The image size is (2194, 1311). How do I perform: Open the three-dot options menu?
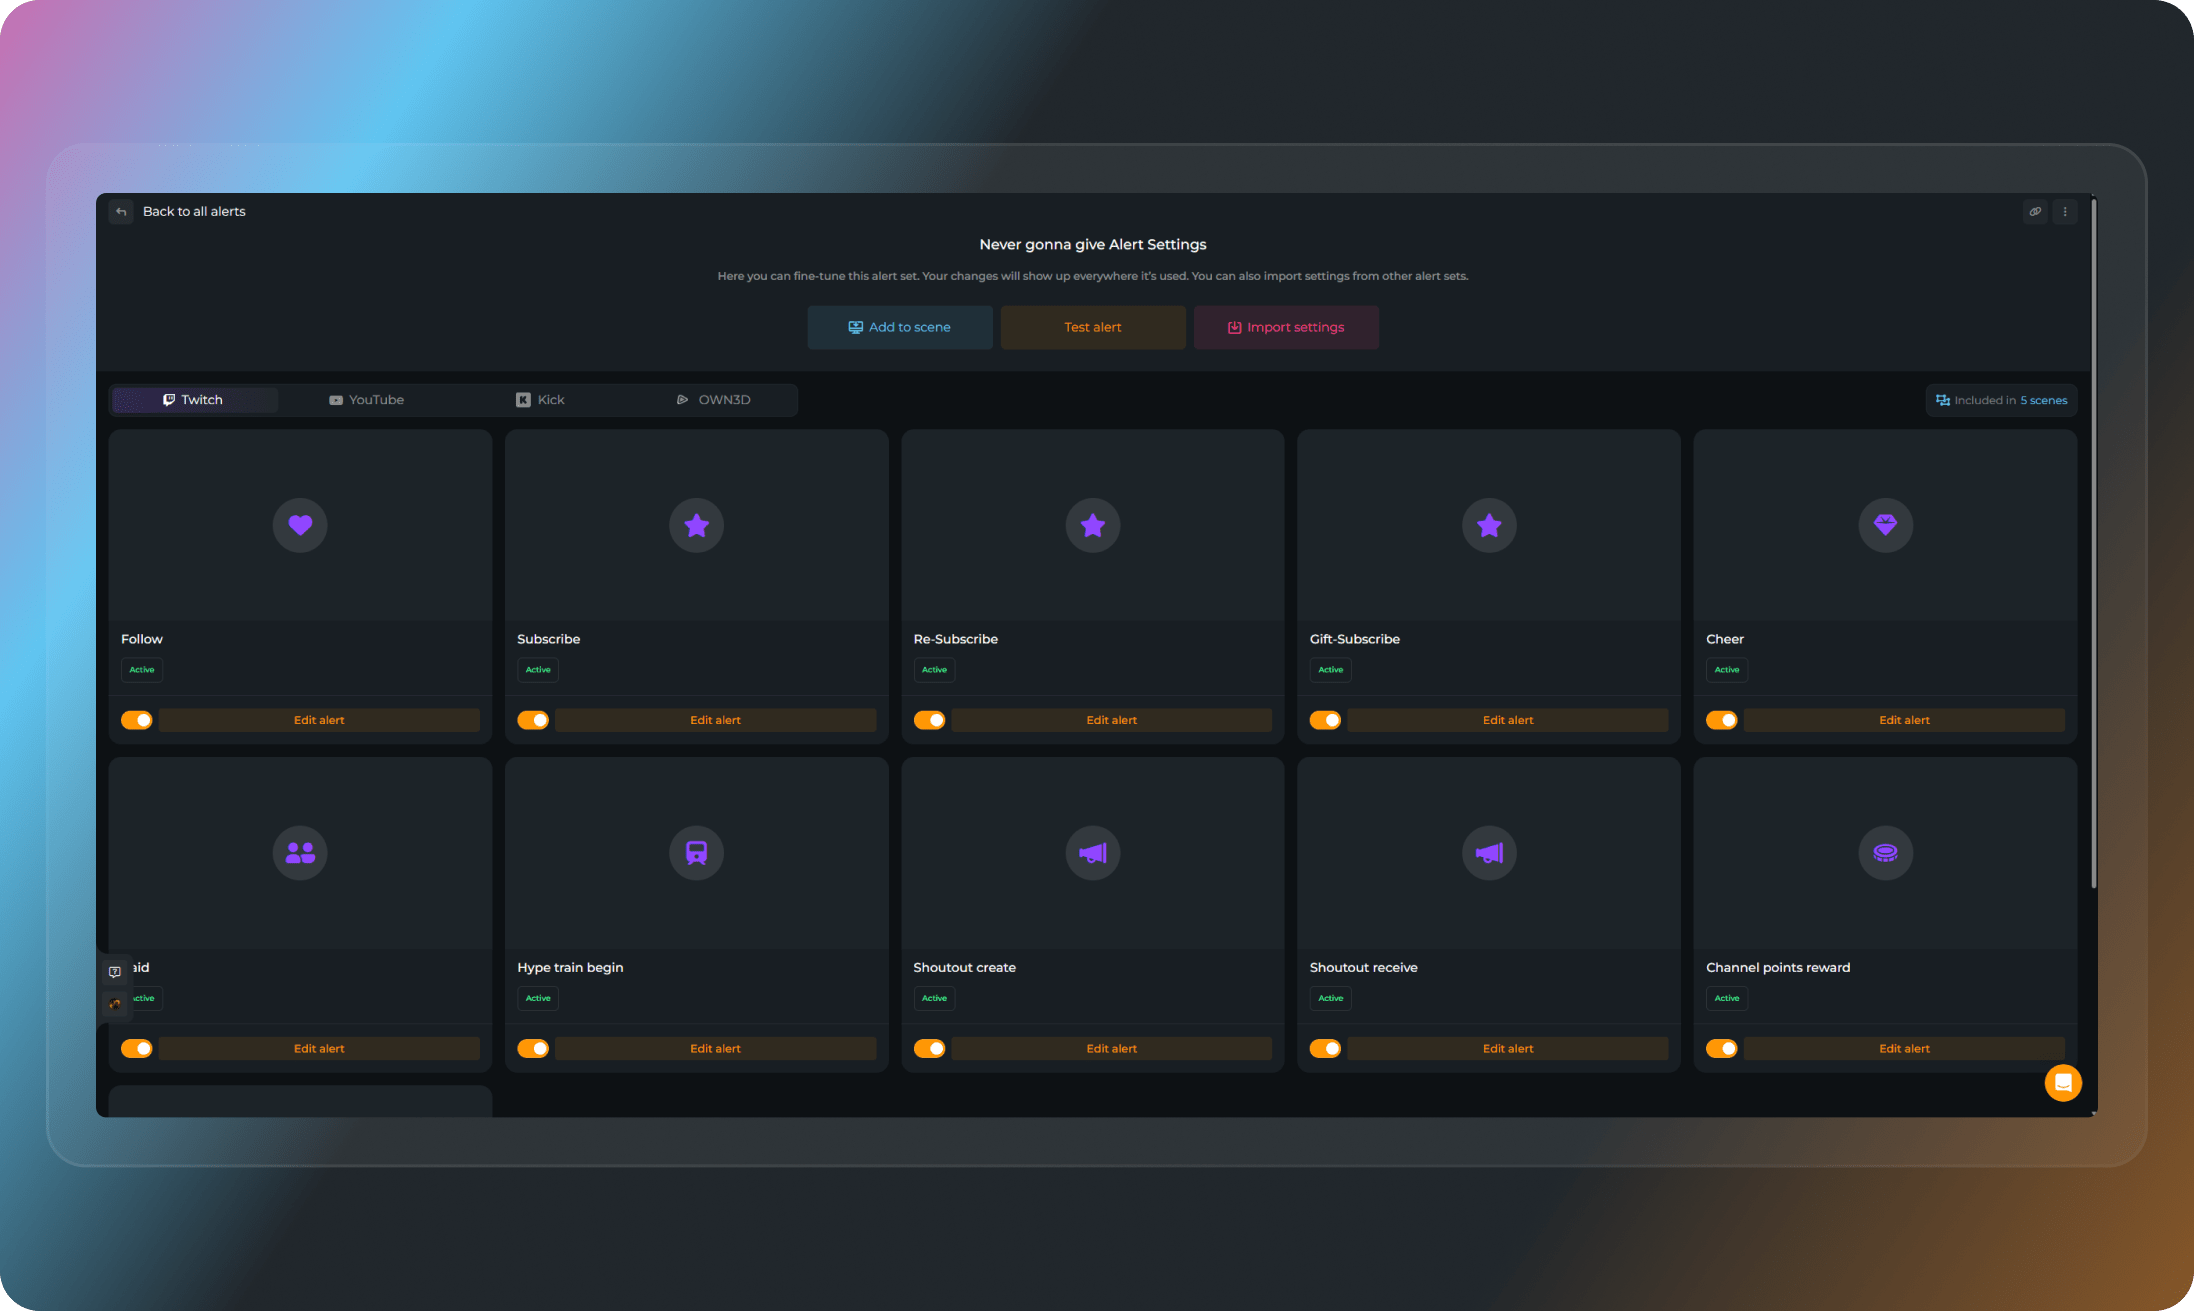coord(2064,211)
